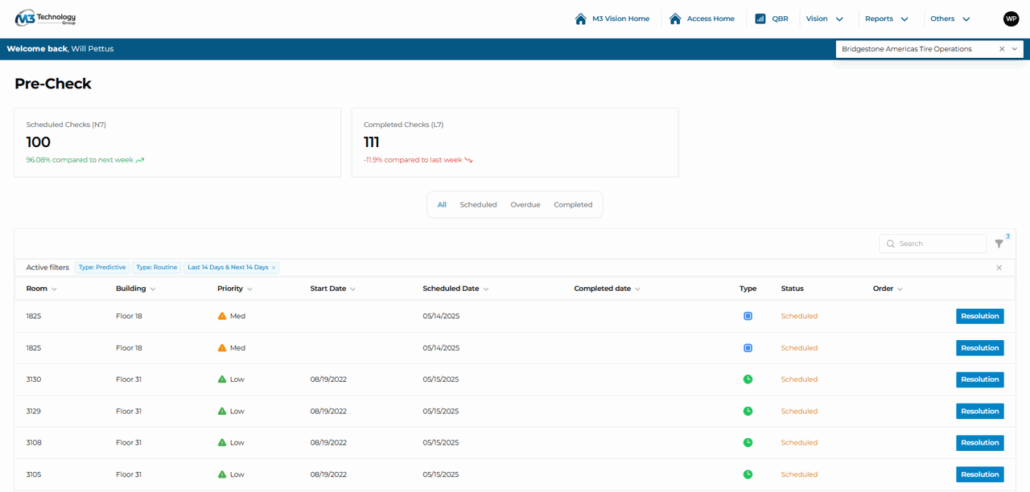The image size is (1030, 492).
Task: Show only Scheduled checks tab
Action: [478, 204]
